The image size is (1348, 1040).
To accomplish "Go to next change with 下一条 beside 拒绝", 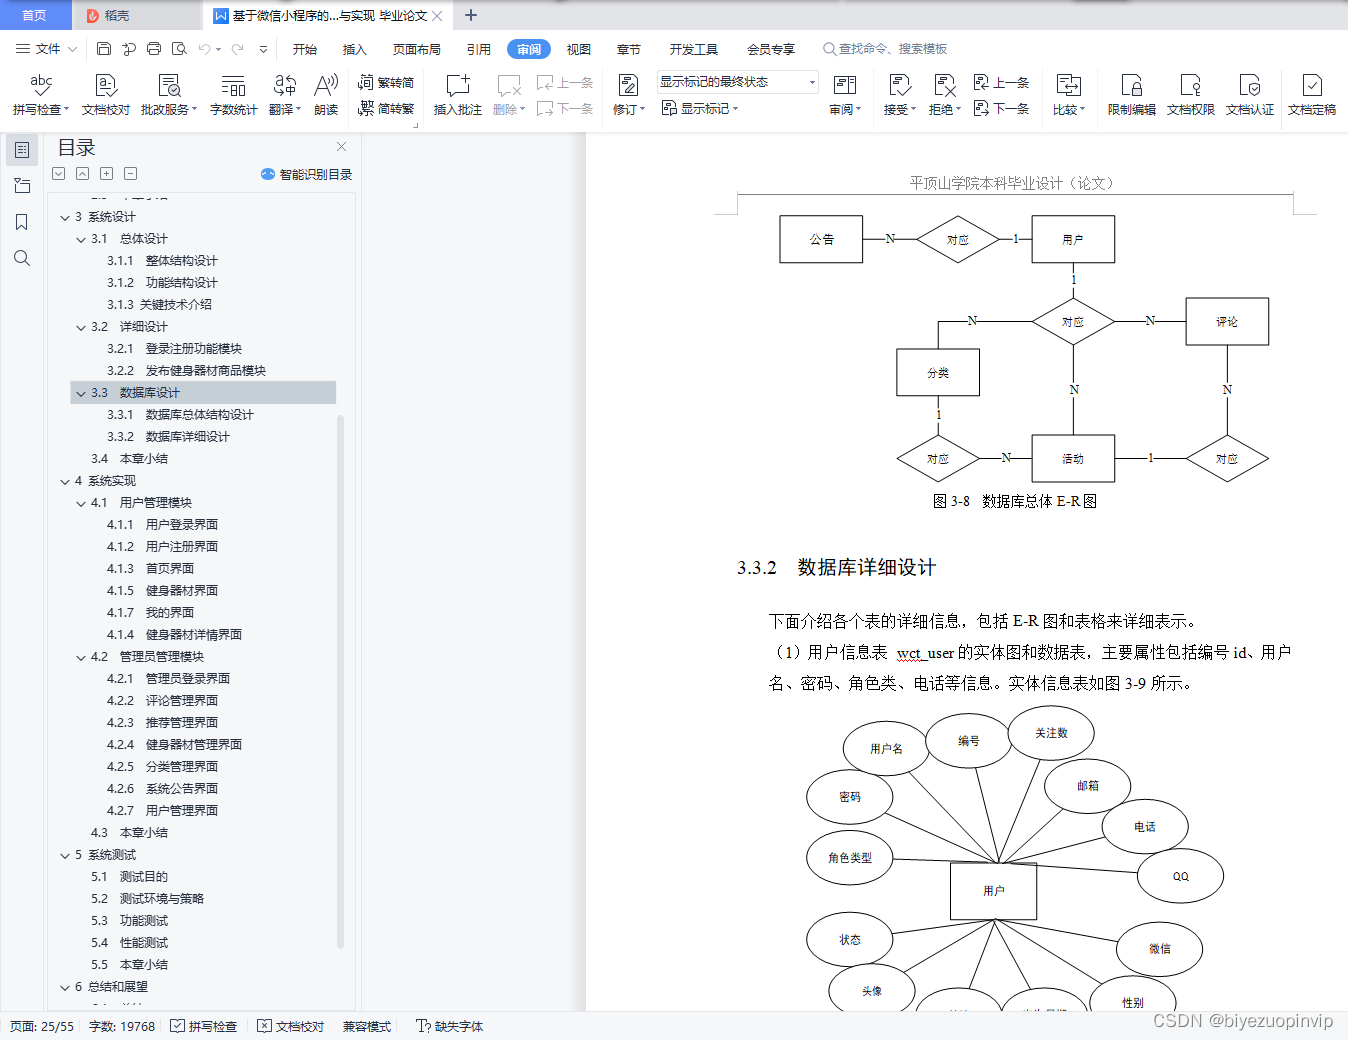I will click(x=1002, y=108).
